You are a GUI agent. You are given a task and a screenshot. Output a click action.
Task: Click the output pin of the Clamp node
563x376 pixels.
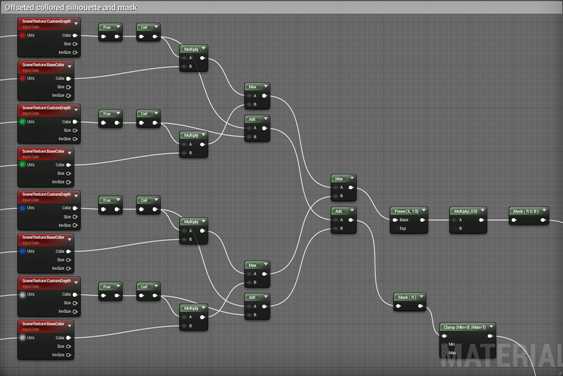[x=490, y=336]
